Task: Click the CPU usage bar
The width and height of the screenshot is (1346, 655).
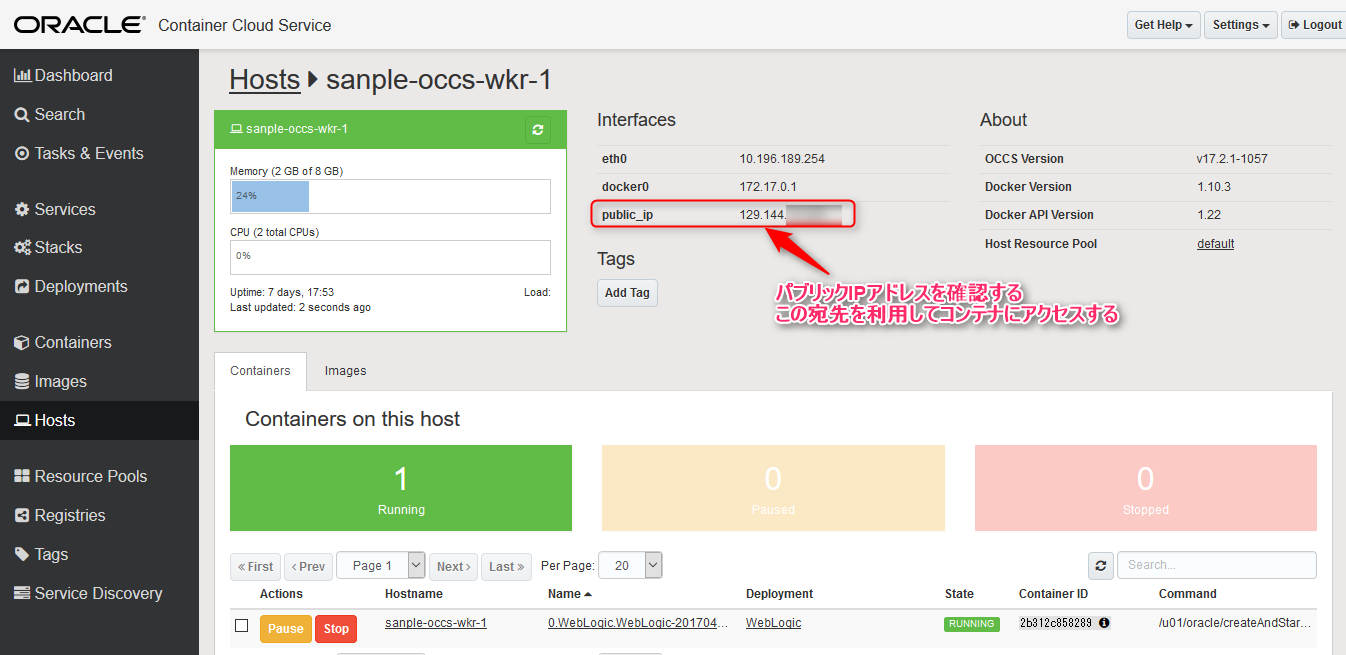Action: pos(390,257)
